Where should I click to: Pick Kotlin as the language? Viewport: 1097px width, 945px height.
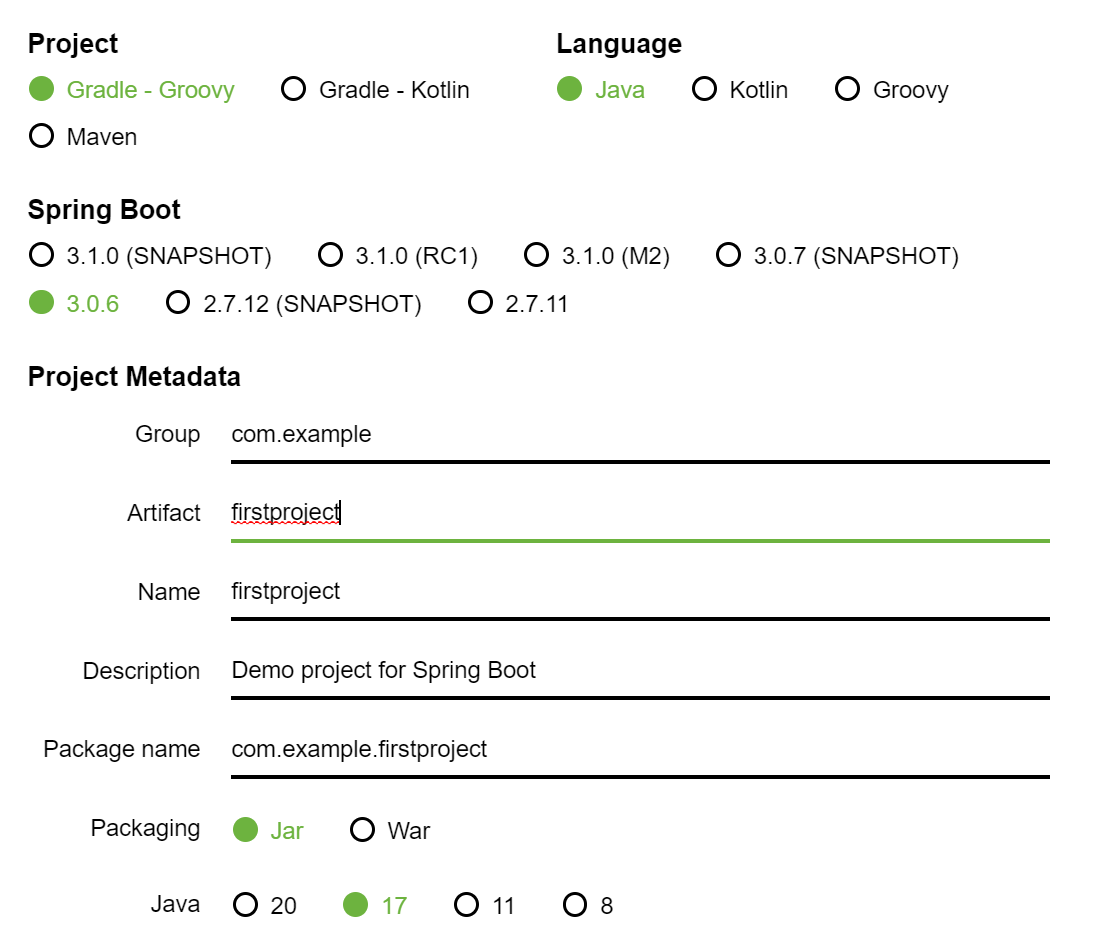(705, 90)
